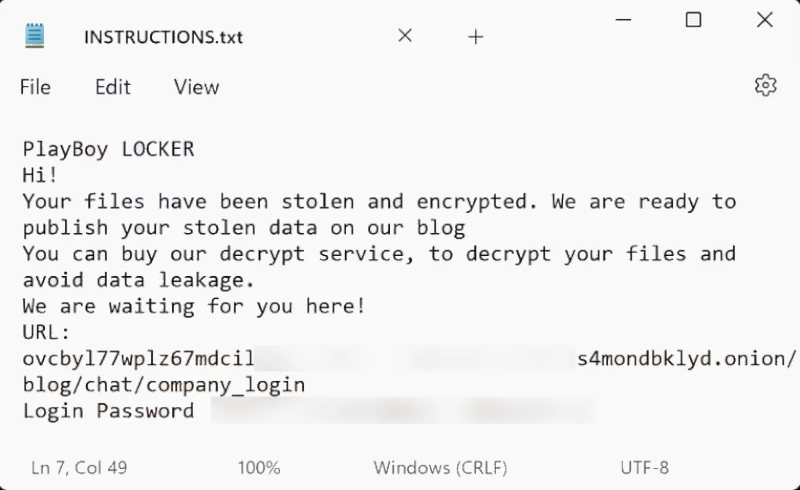Click the Ln 7, Col 49 position indicator
Image resolution: width=800 pixels, height=490 pixels.
pos(79,467)
